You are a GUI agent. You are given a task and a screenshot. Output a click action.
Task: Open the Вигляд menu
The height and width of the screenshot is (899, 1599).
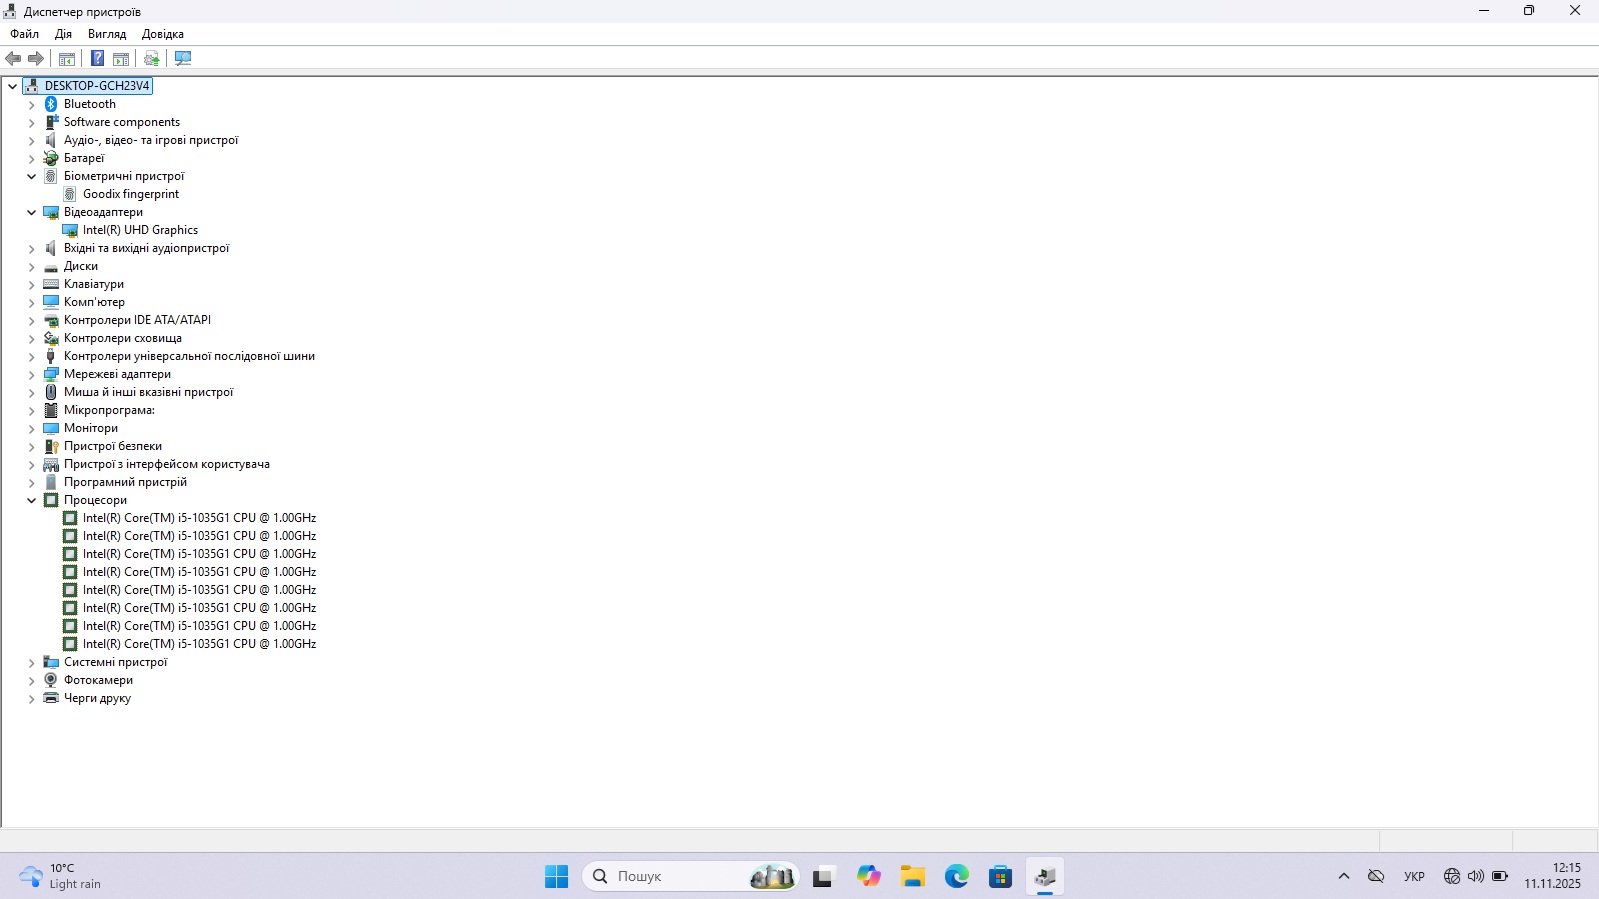point(107,34)
